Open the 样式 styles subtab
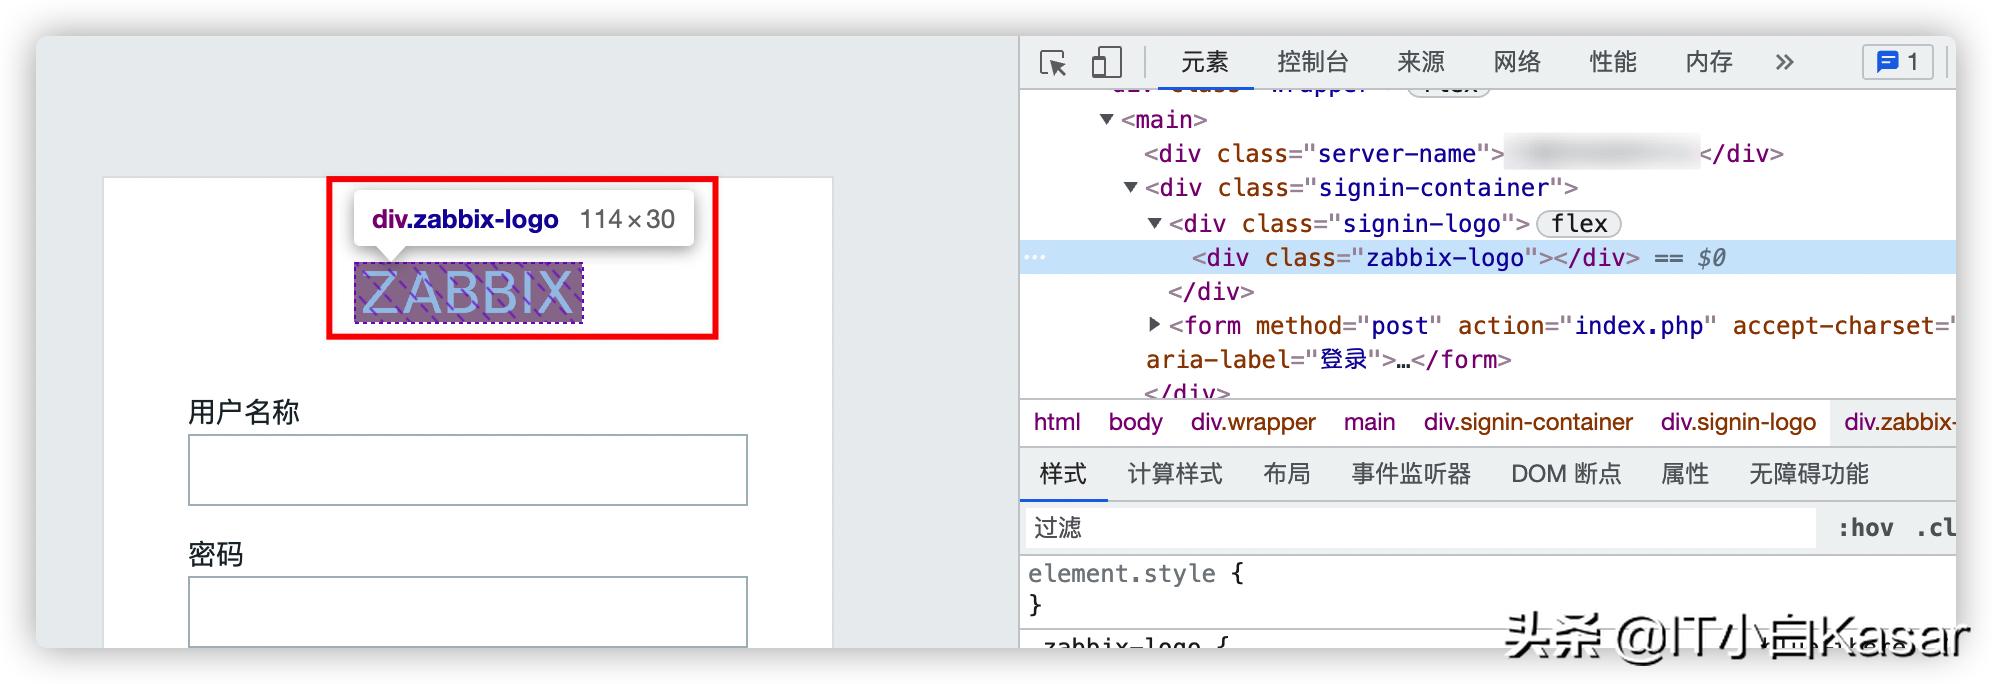Screen dimensions: 1992x684 [1063, 474]
